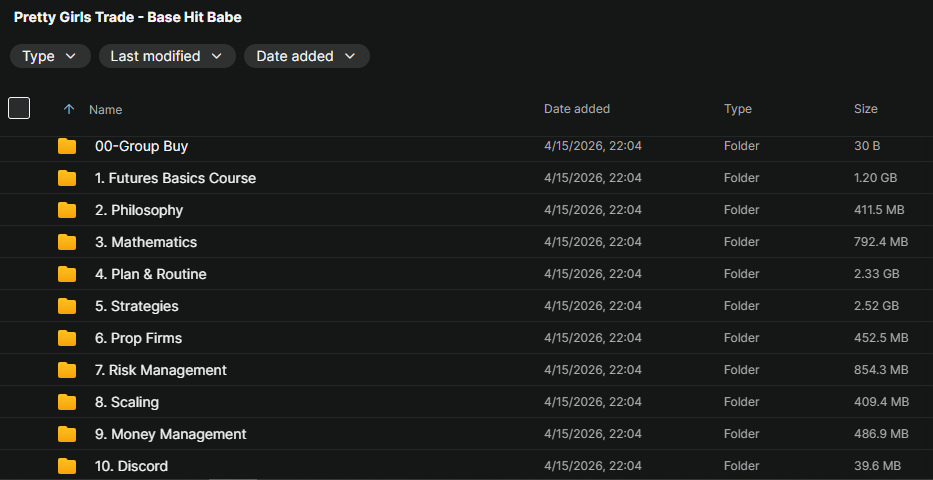Click the Risk Management folder icon
The height and width of the screenshot is (480, 933).
[x=67, y=370]
